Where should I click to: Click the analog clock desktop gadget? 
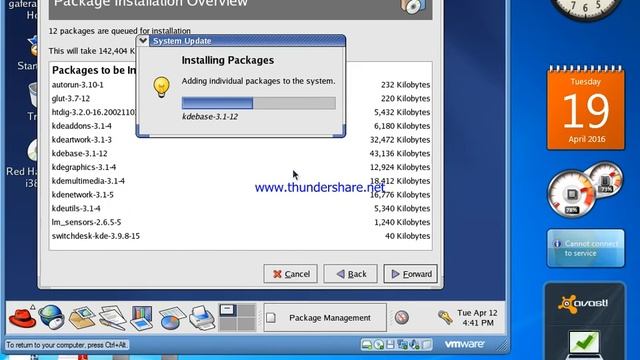pyautogui.click(x=586, y=9)
